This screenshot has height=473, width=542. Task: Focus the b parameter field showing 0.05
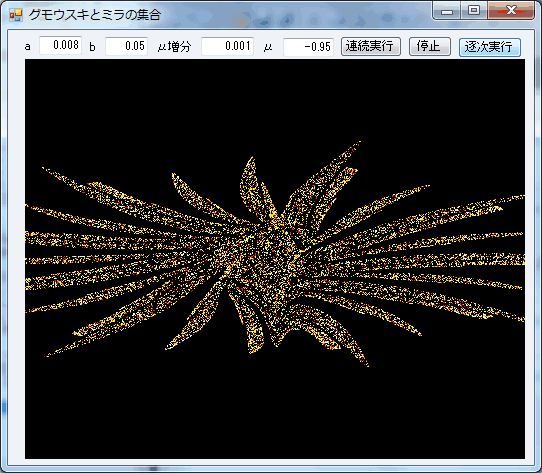coord(127,46)
